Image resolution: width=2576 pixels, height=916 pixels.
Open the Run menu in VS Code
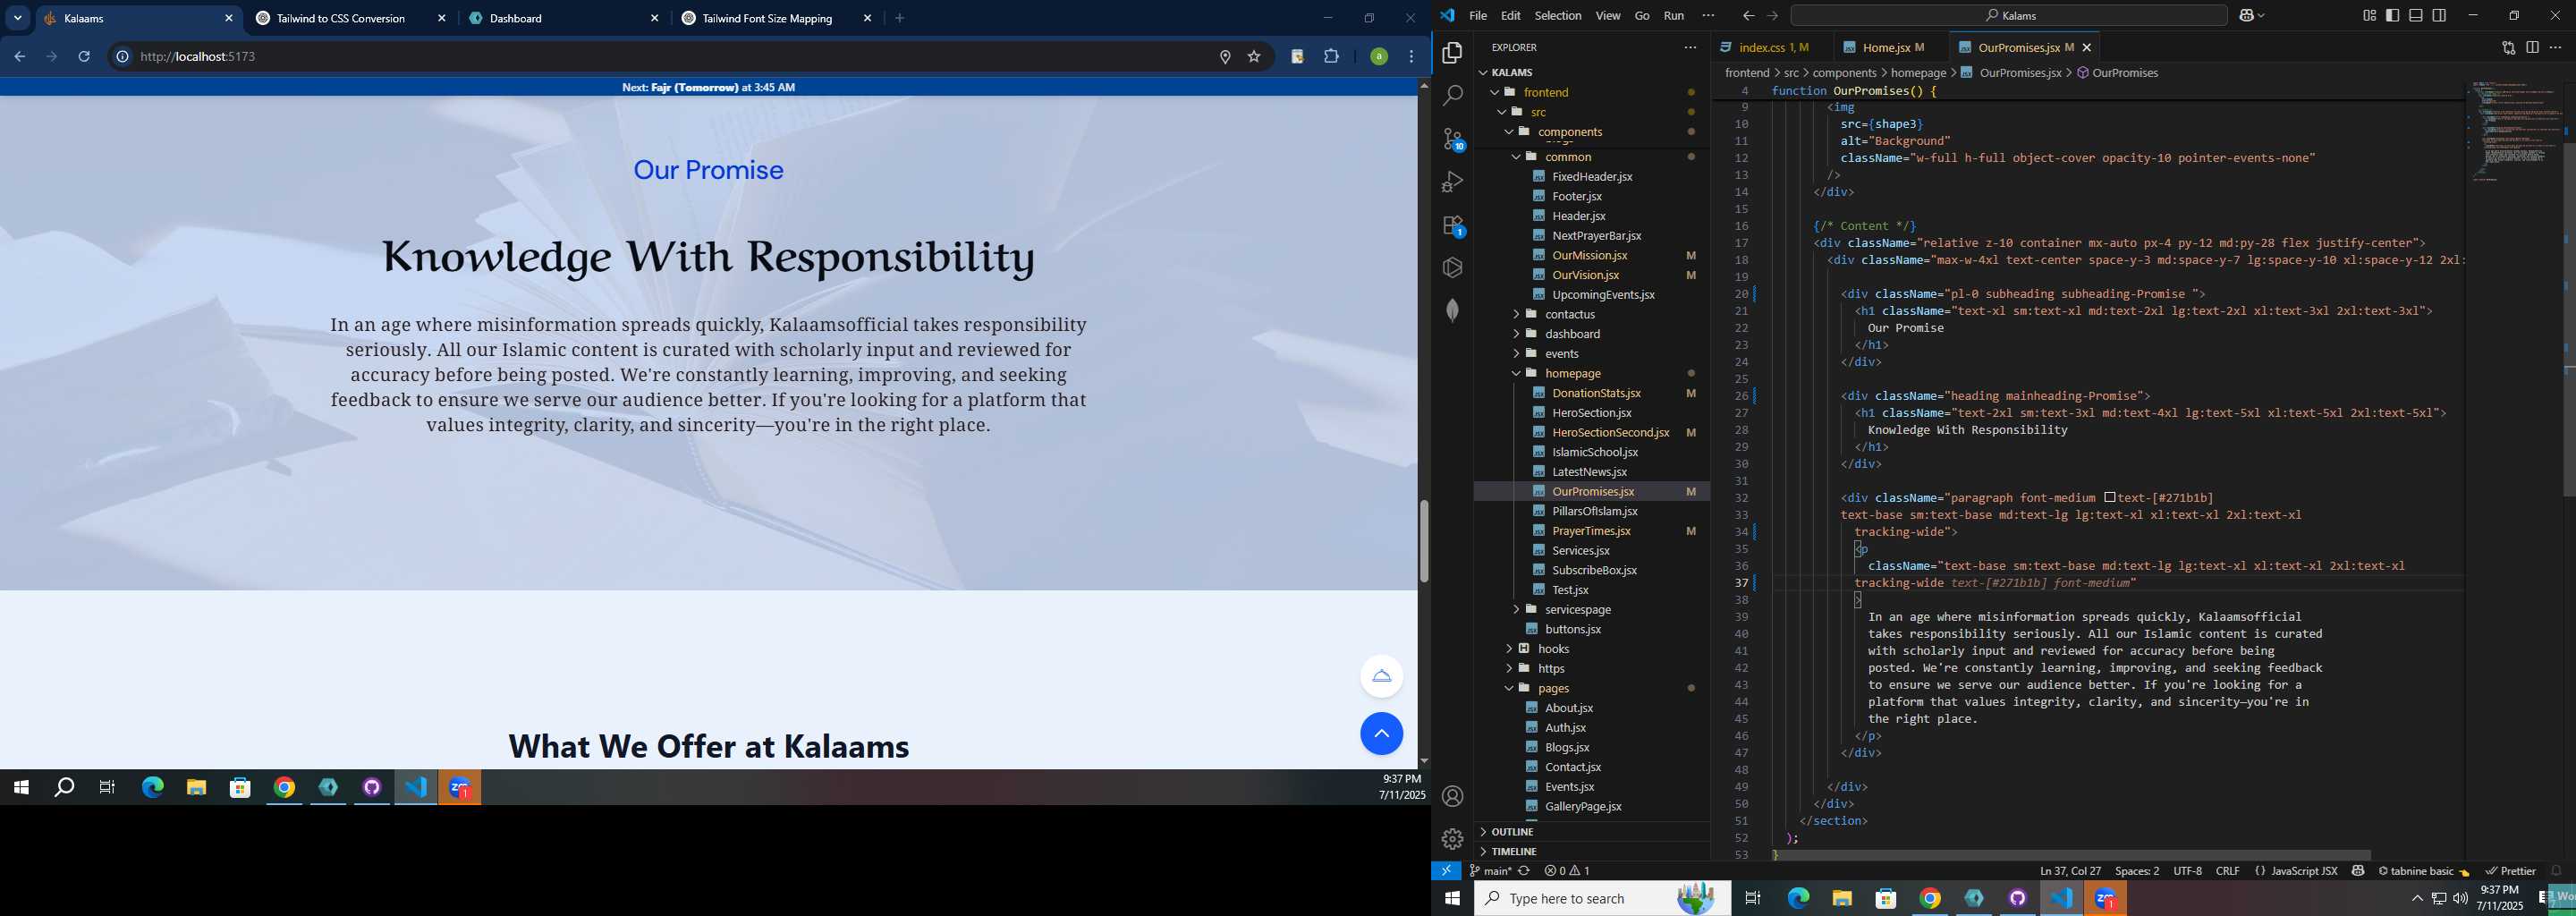click(x=1674, y=16)
